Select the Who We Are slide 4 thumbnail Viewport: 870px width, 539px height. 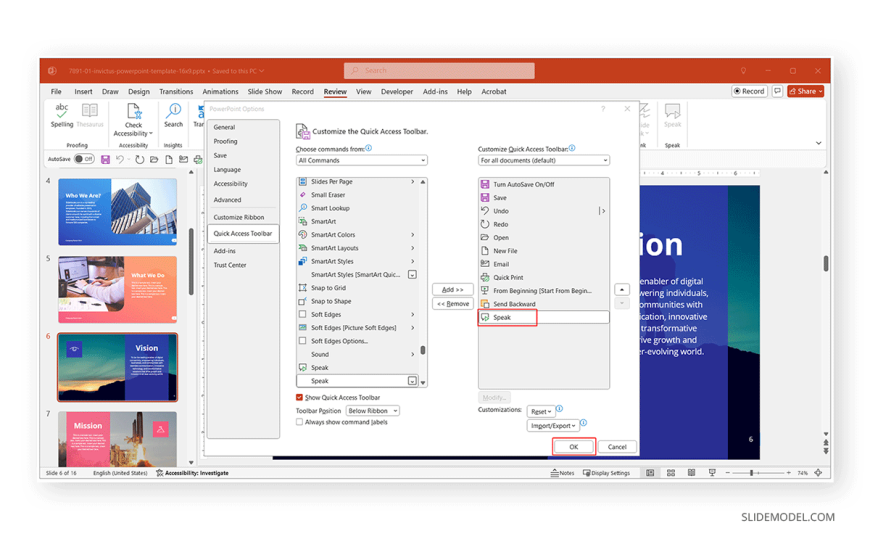[x=118, y=211]
